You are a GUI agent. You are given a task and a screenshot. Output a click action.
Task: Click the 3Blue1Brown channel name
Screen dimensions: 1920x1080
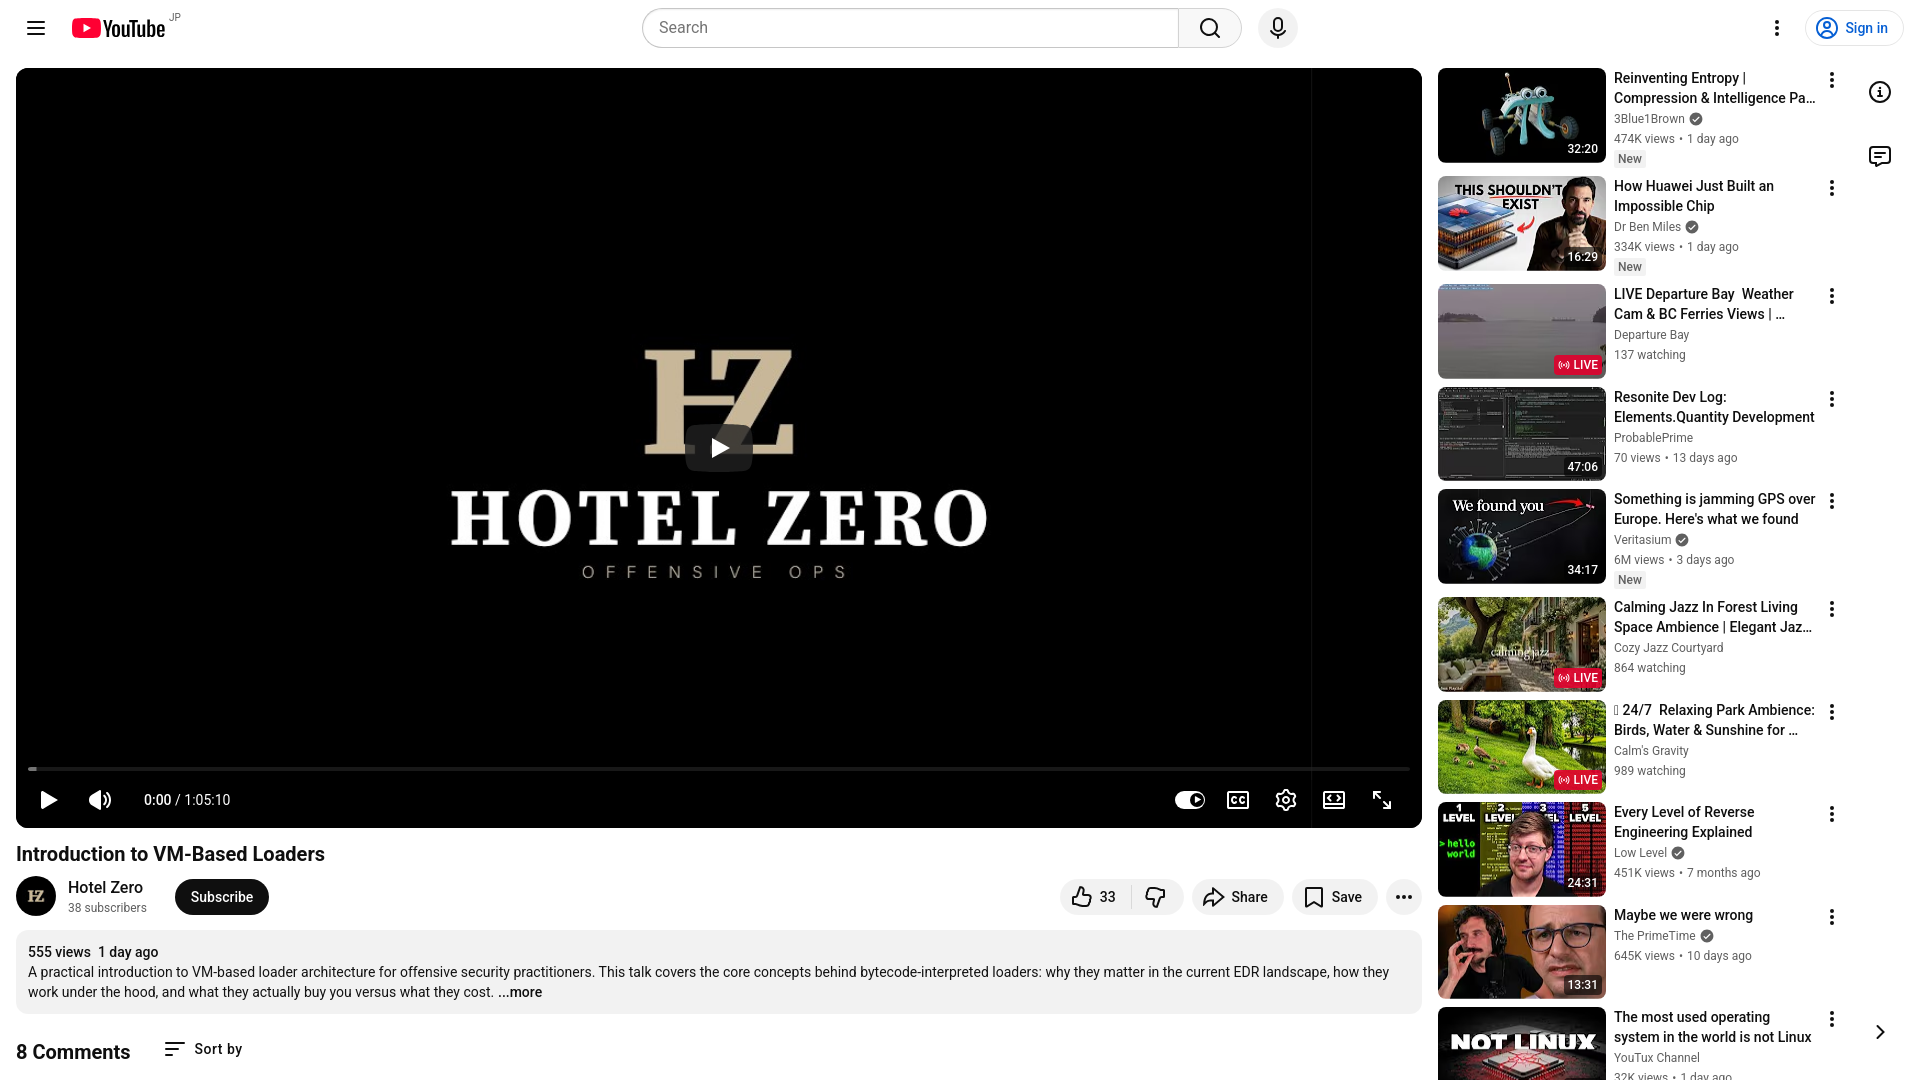[x=1649, y=119]
